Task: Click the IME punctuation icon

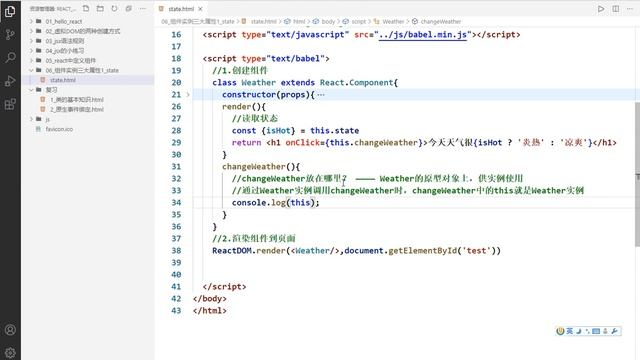Action: tap(587, 331)
